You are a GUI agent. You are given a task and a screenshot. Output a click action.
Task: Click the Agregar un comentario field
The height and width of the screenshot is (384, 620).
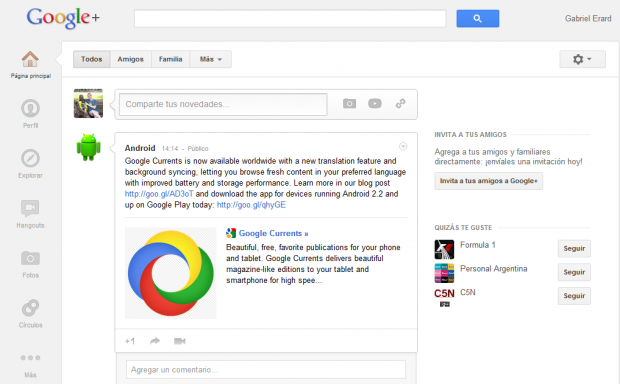point(266,370)
